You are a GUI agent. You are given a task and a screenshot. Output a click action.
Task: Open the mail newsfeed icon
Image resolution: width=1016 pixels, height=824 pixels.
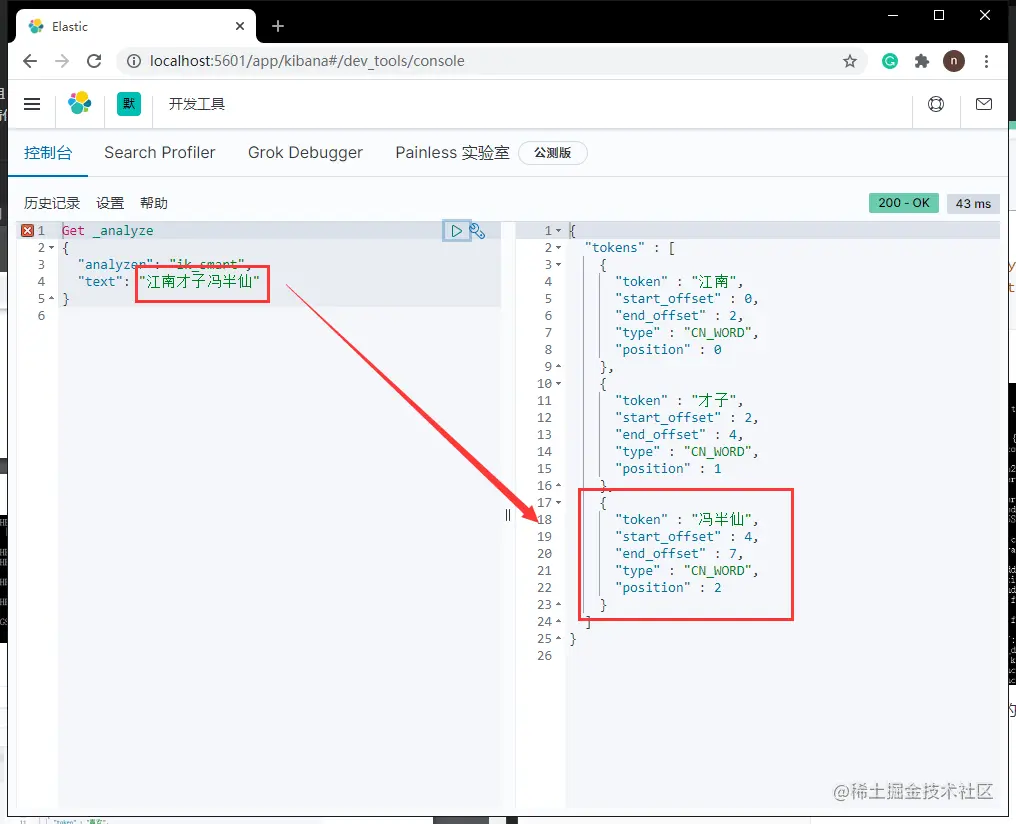(x=984, y=104)
